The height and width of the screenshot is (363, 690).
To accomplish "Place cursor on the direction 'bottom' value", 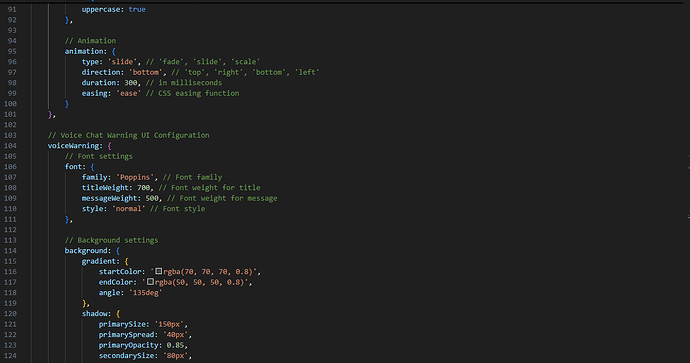I will tap(146, 72).
